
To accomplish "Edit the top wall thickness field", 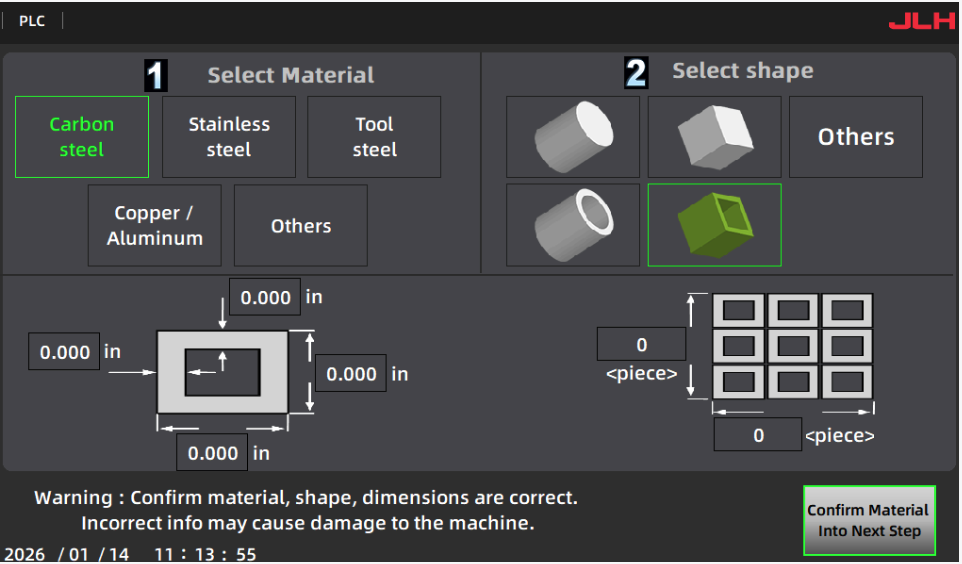I will click(265, 298).
